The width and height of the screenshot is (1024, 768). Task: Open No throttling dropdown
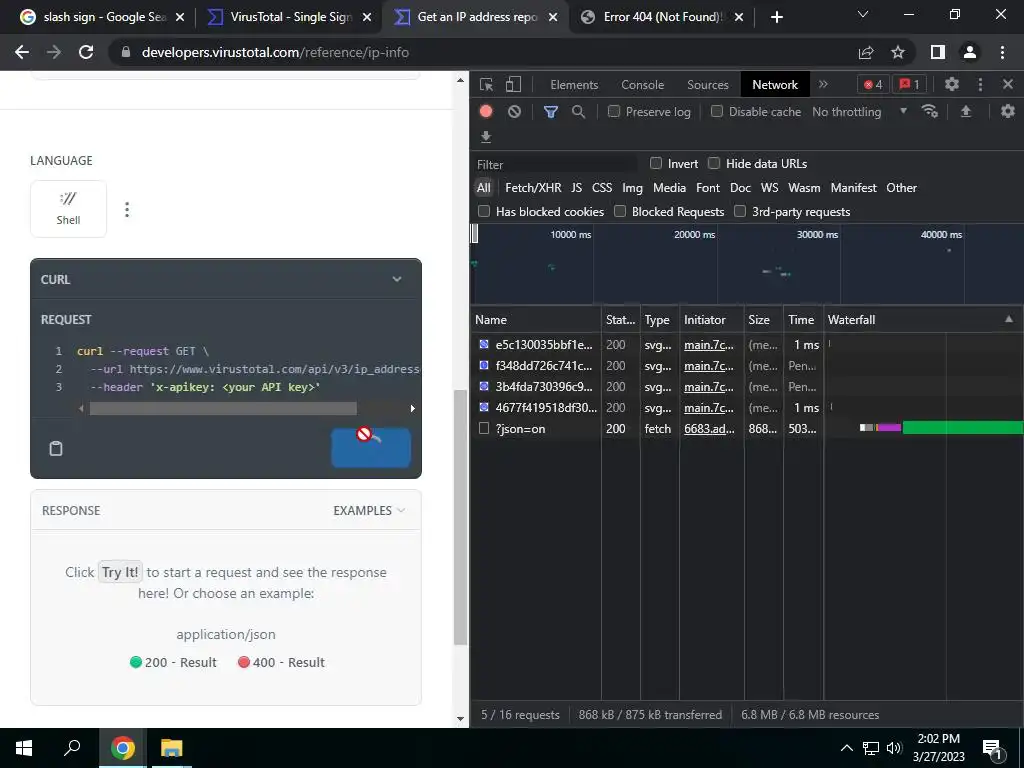(859, 112)
